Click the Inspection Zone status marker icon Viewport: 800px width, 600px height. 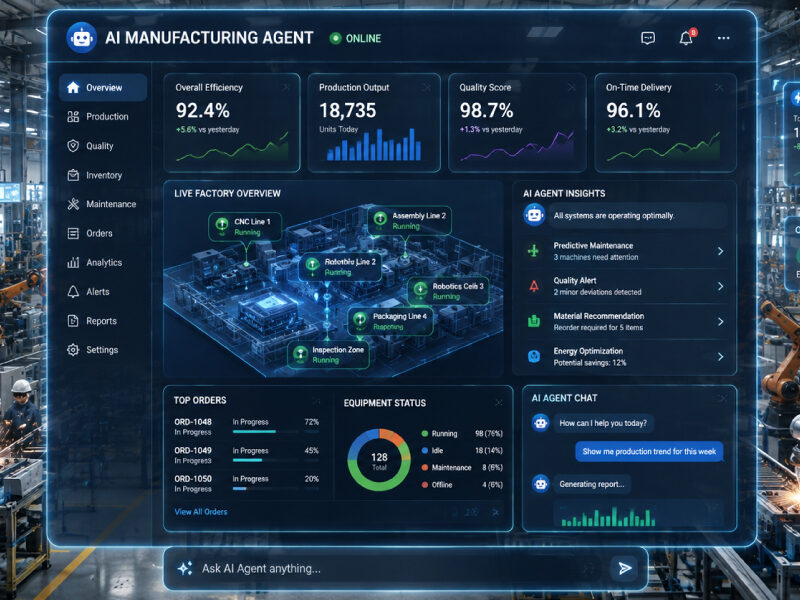300,353
